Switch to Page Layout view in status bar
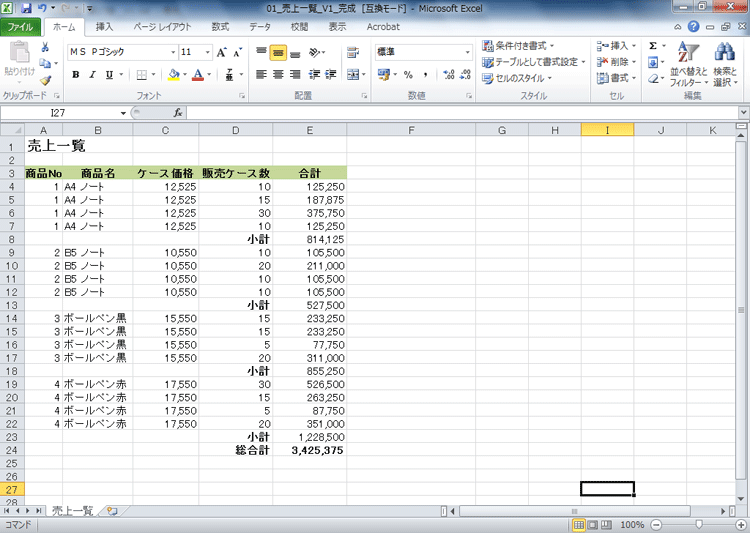This screenshot has width=750, height=533. 592,525
